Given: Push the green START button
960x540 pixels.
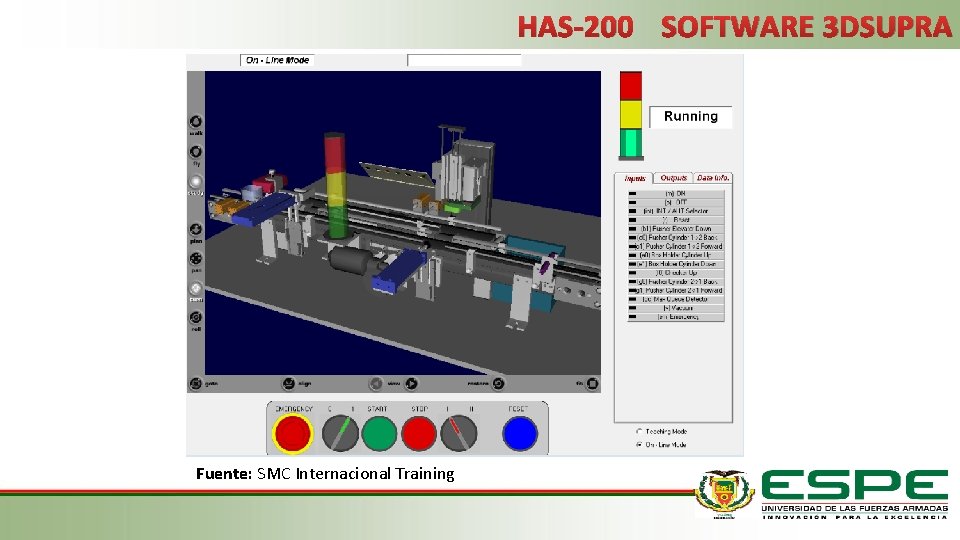Looking at the screenshot, I should tap(379, 433).
